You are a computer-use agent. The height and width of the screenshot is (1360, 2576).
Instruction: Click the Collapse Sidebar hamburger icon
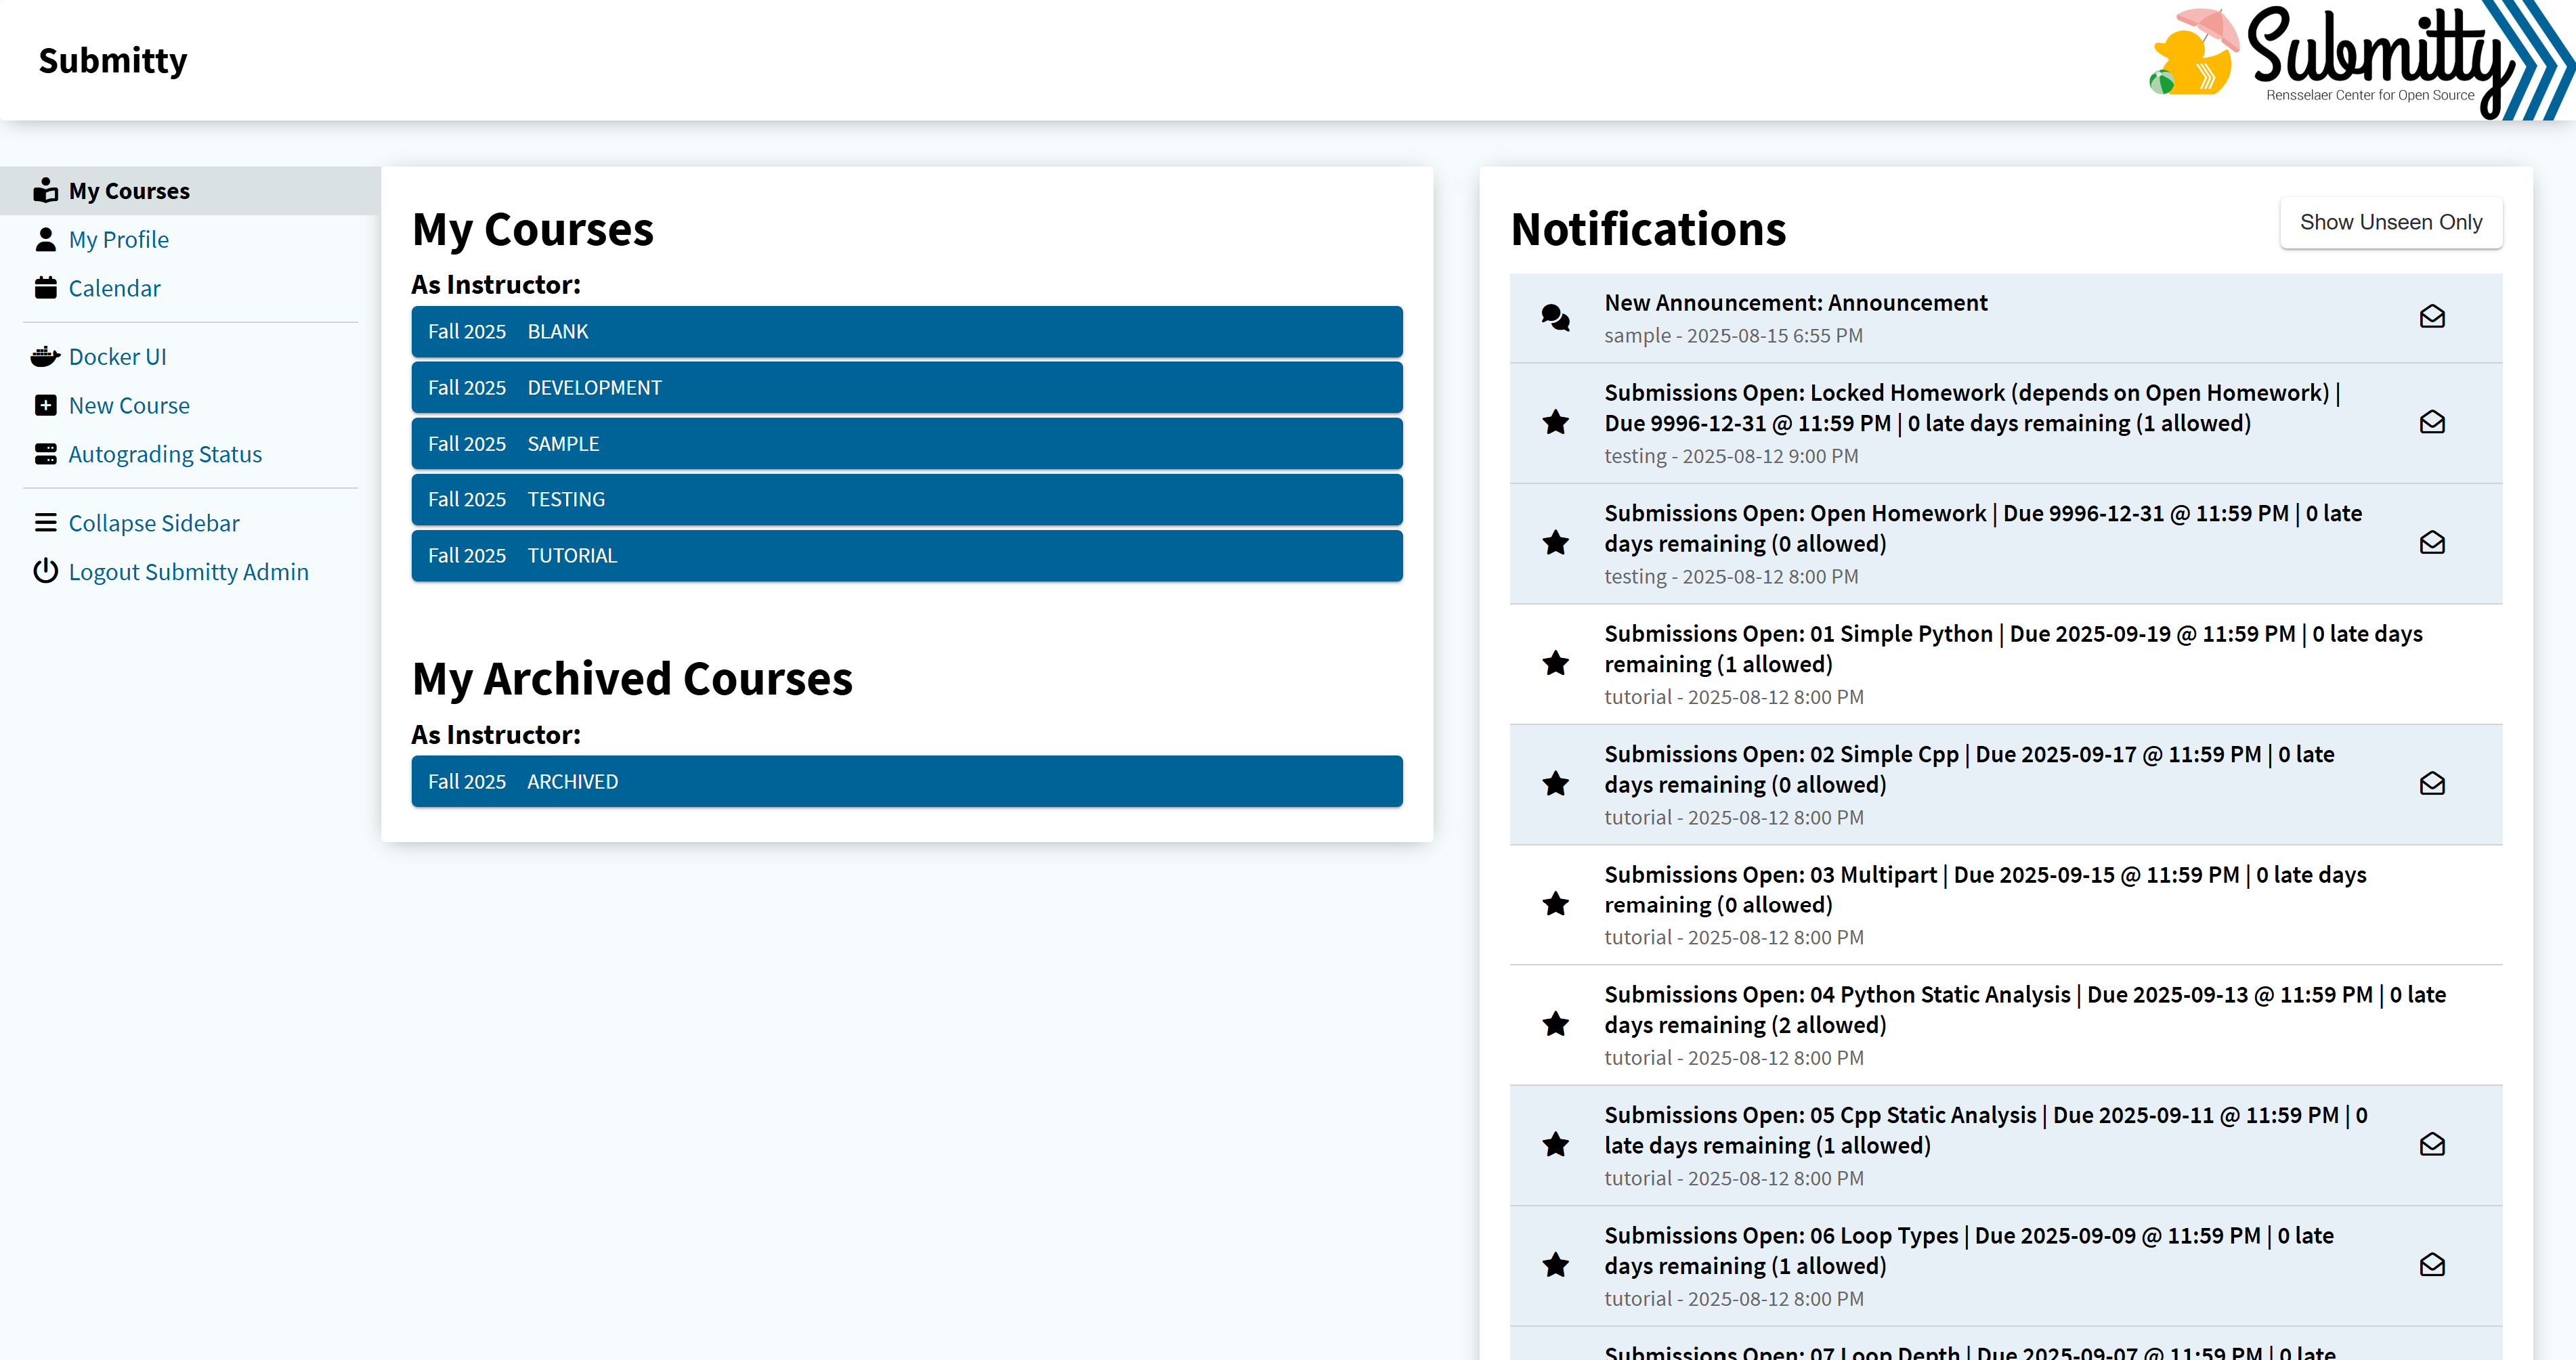45,522
